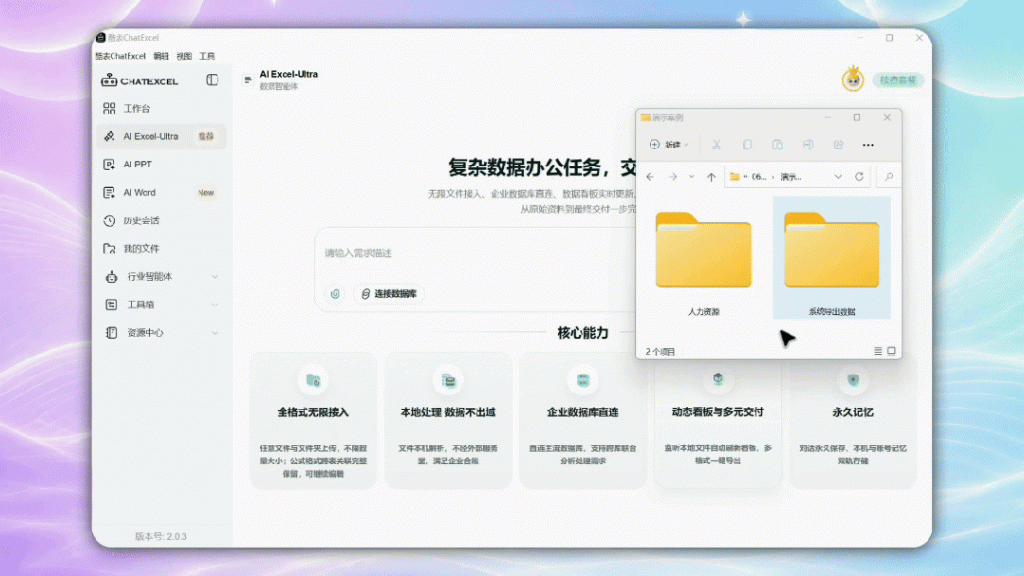Screen dimensions: 1024x576
Task: Select the 系统导出数据 folder
Action: pyautogui.click(x=831, y=259)
